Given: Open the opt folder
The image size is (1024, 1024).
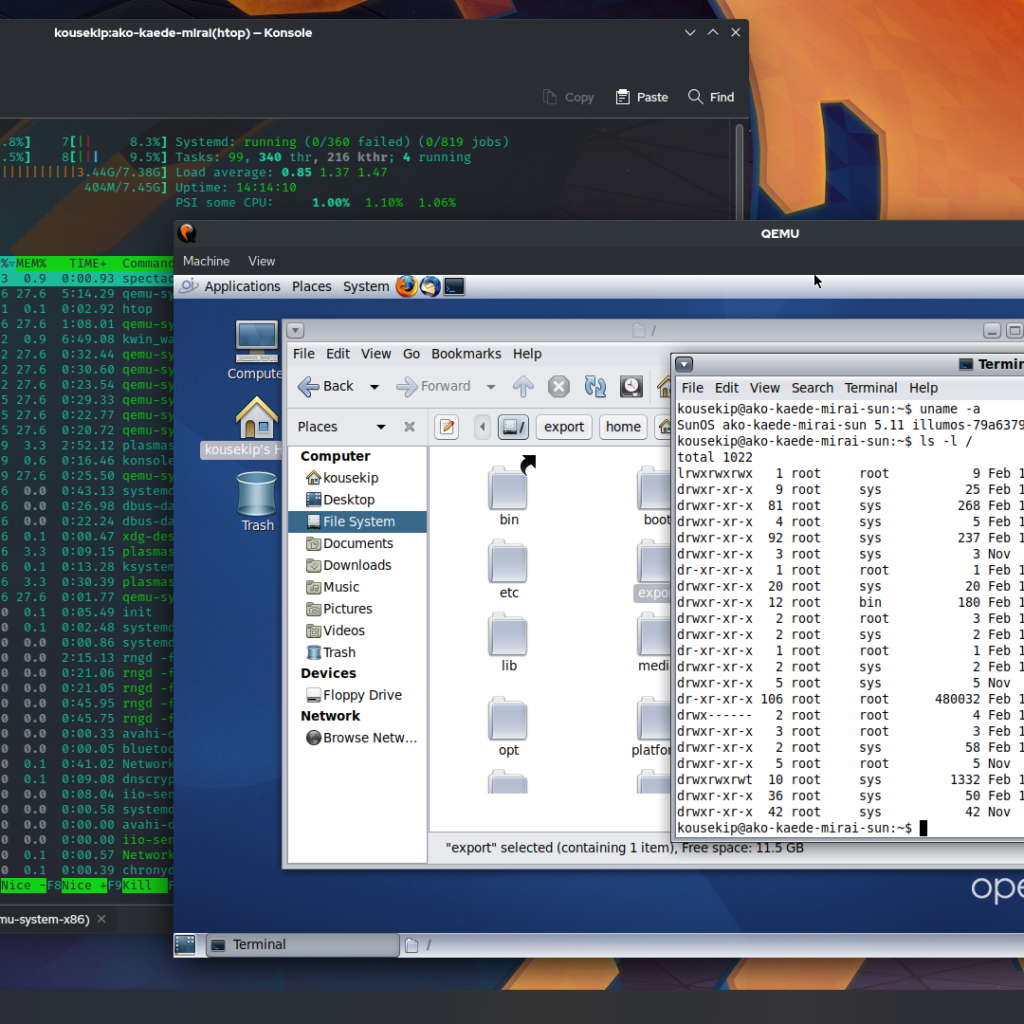Looking at the screenshot, I should pyautogui.click(x=509, y=726).
